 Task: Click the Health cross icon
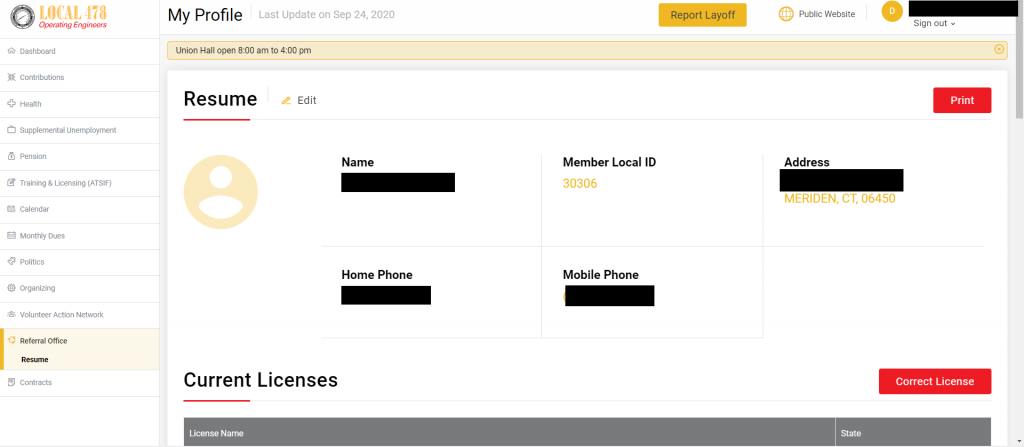[x=11, y=104]
